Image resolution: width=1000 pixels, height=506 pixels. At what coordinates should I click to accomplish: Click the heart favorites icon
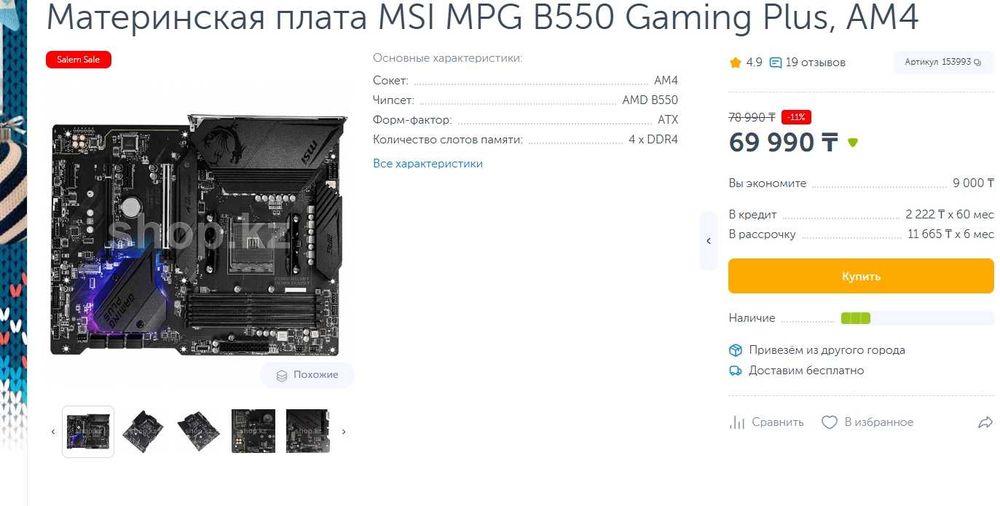point(829,422)
